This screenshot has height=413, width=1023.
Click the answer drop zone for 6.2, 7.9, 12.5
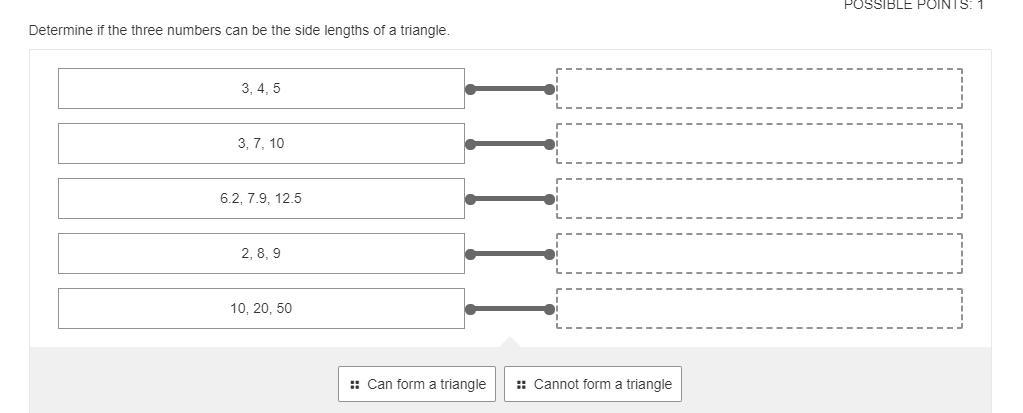click(759, 198)
